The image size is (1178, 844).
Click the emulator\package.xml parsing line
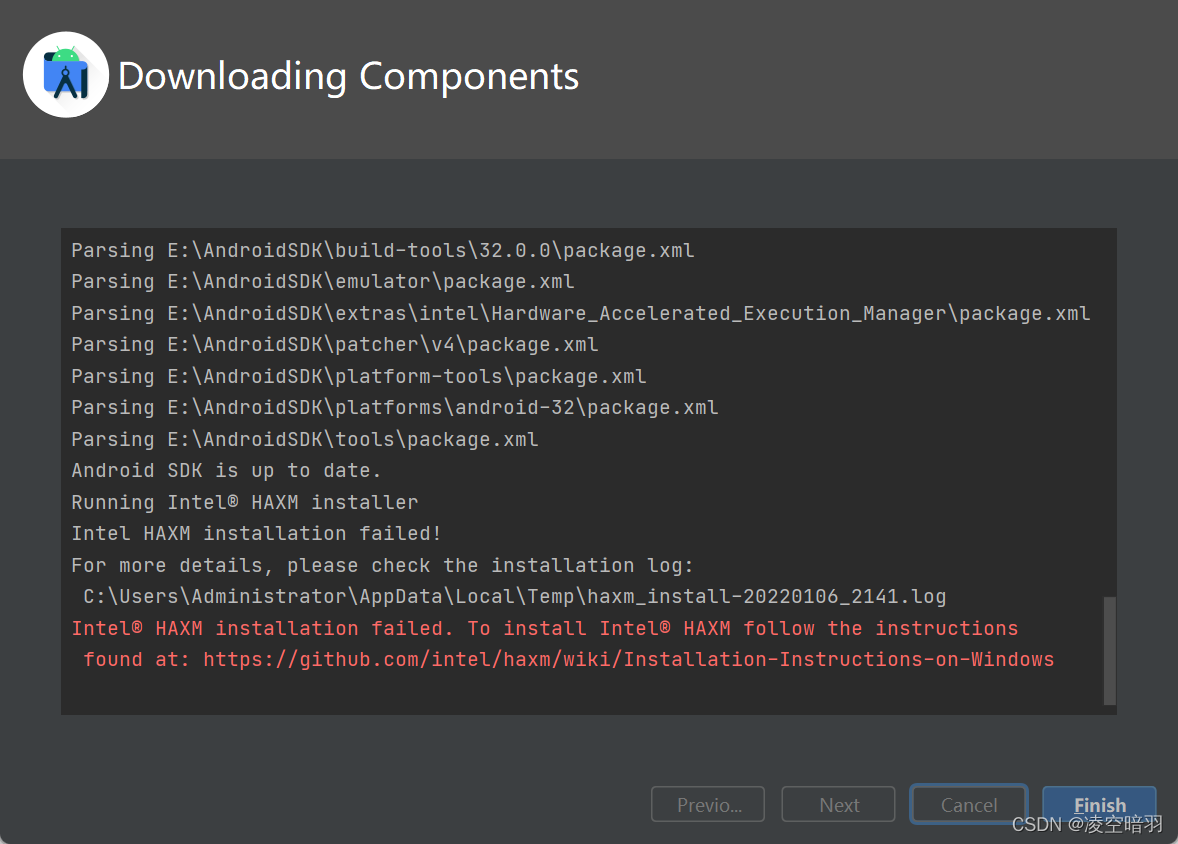323,282
